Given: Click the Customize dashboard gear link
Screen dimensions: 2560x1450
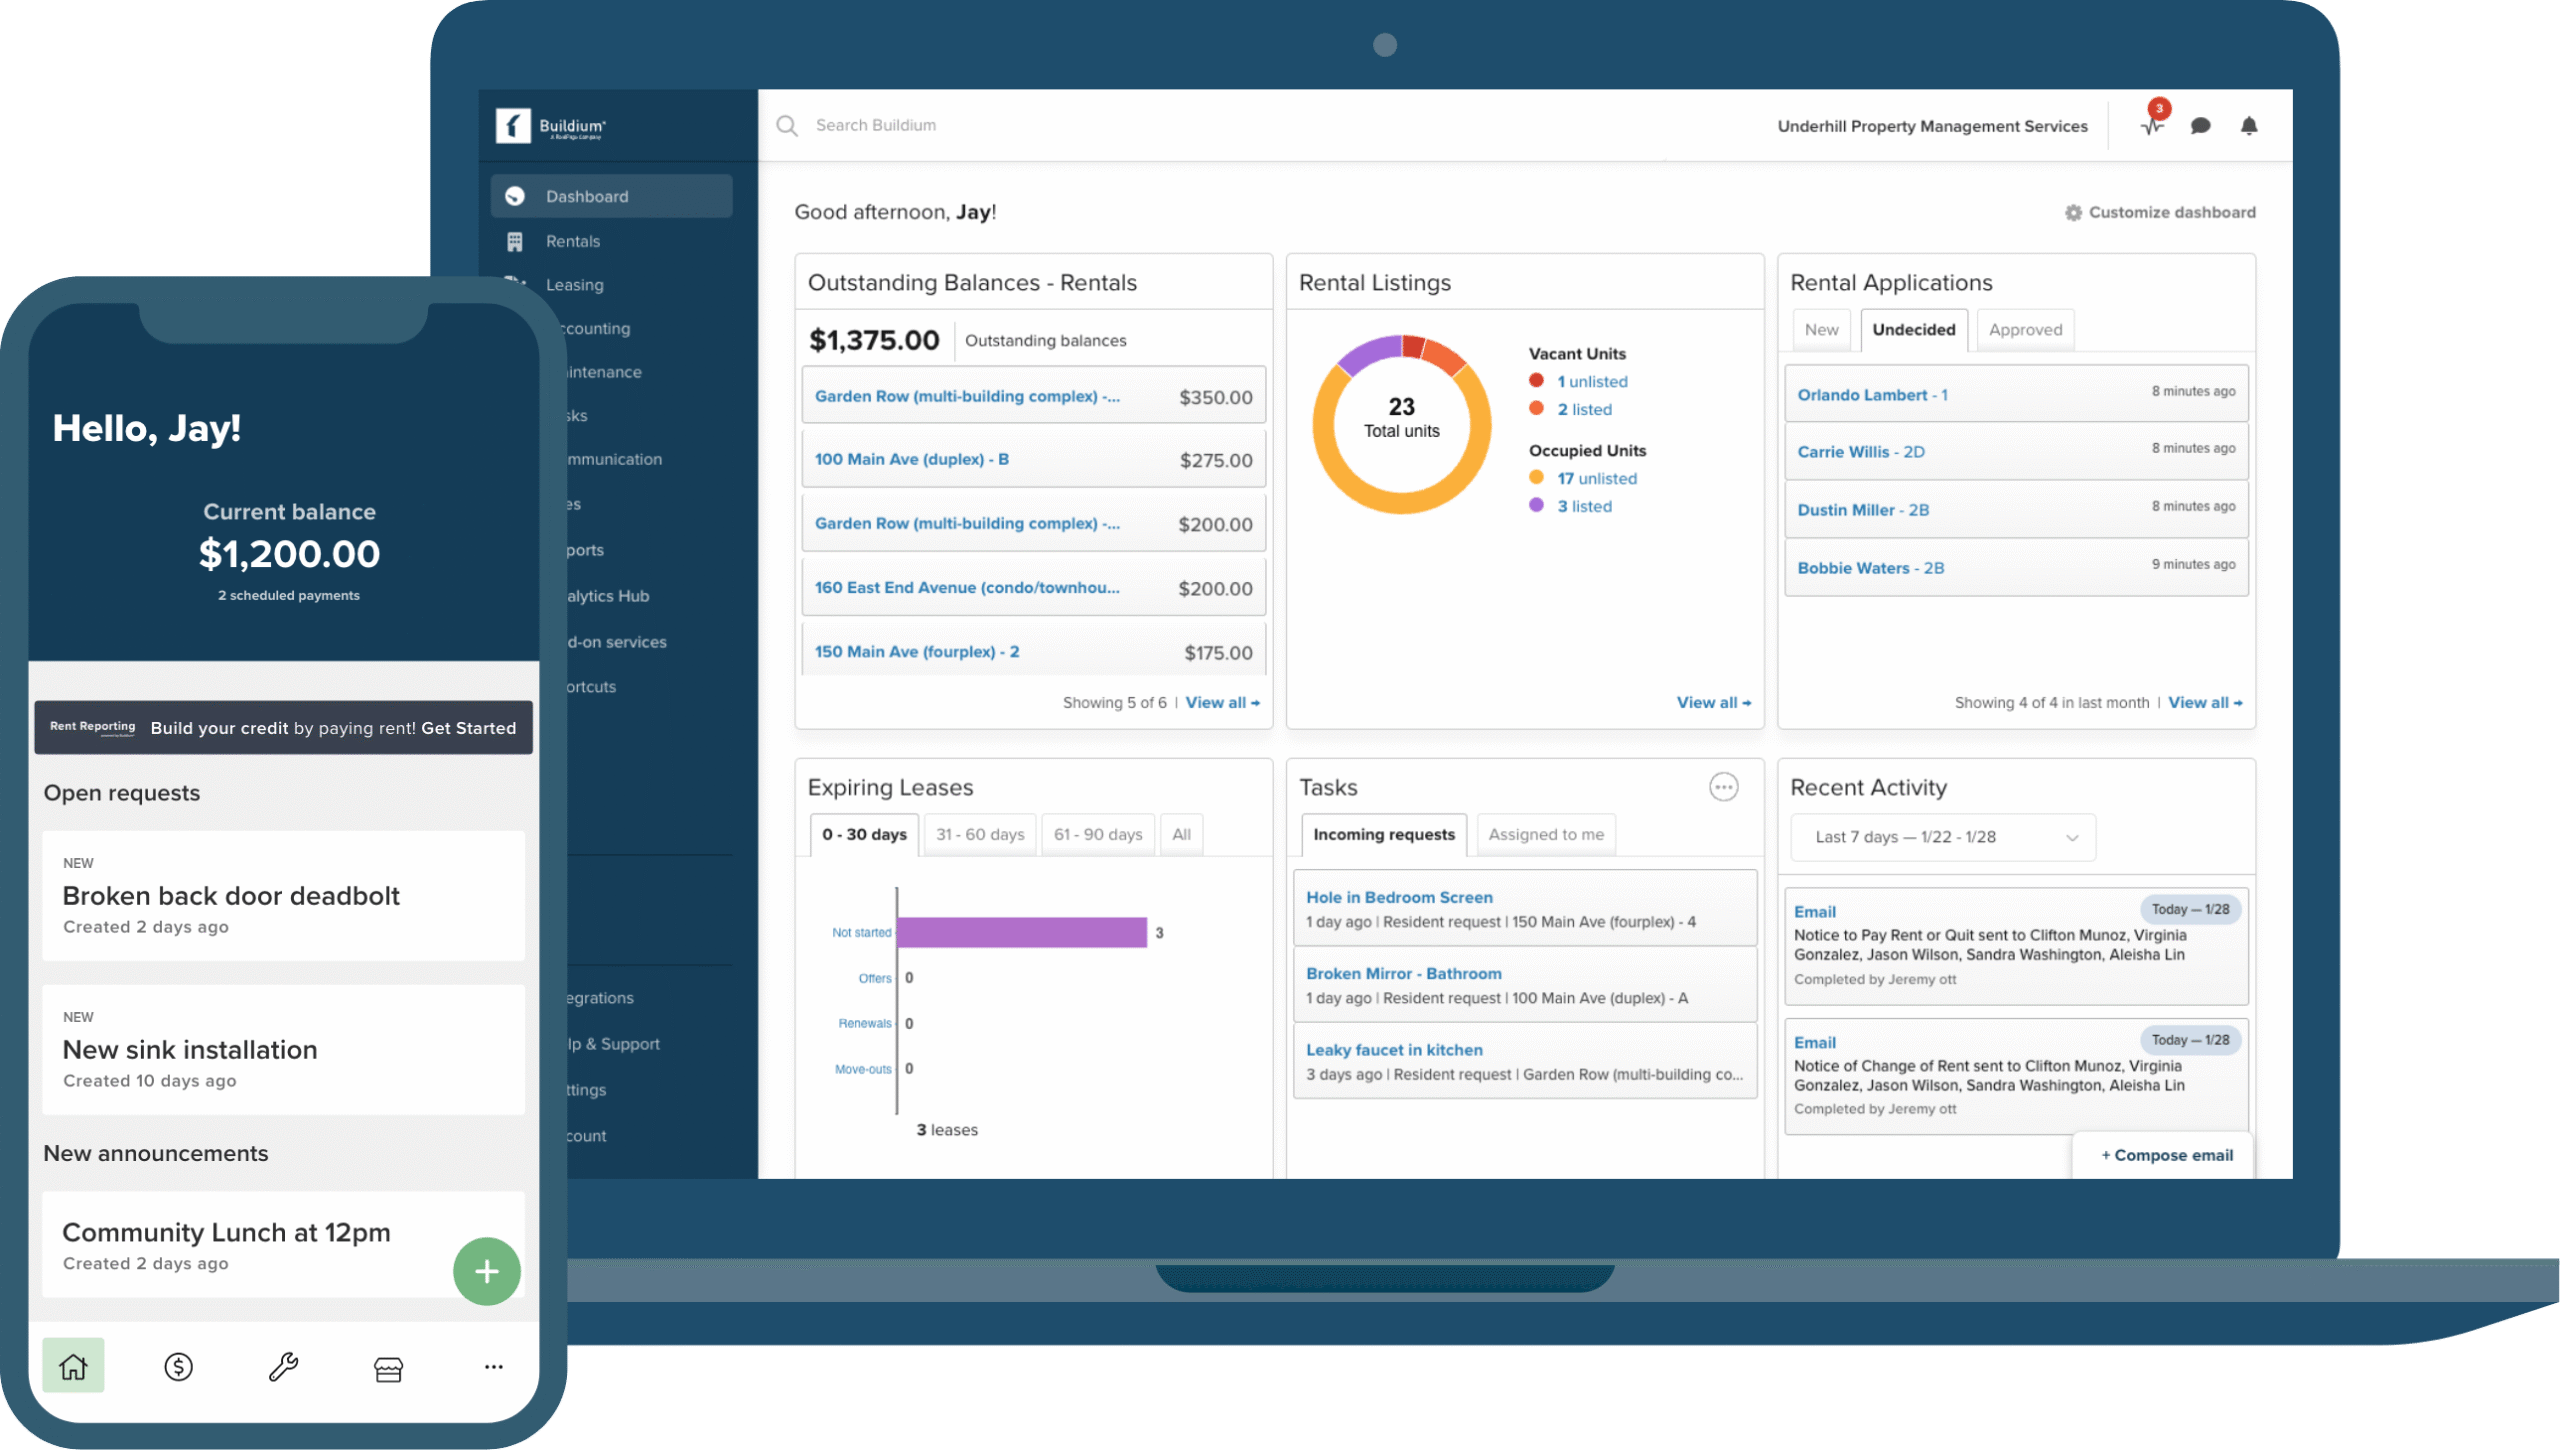Looking at the screenshot, I should [x=2160, y=212].
